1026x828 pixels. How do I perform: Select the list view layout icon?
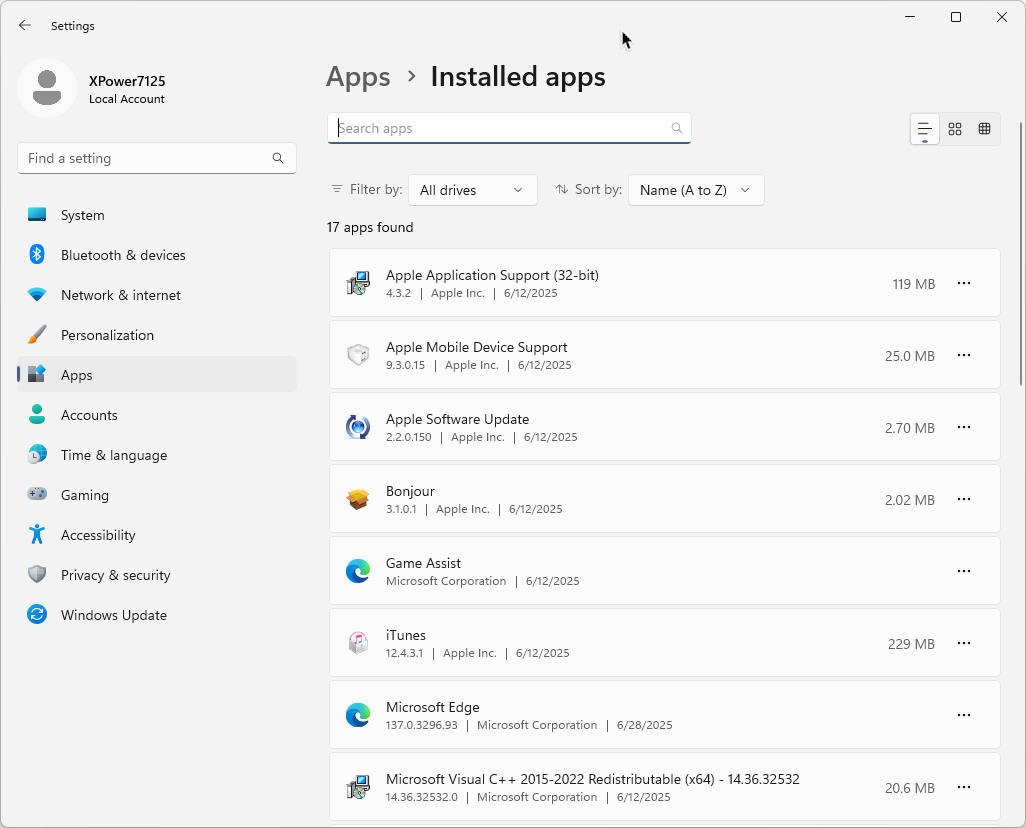925,129
